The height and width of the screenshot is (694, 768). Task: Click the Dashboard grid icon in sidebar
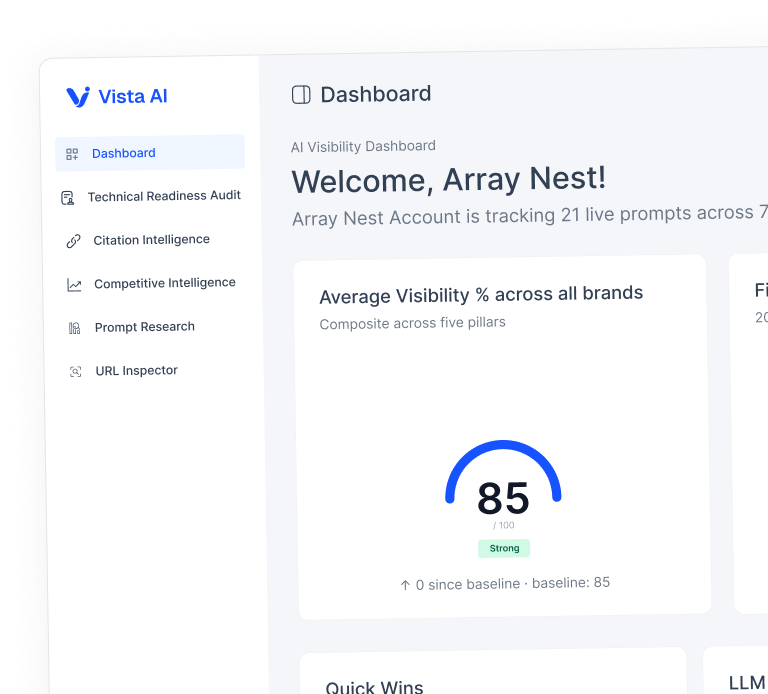pyautogui.click(x=72, y=154)
